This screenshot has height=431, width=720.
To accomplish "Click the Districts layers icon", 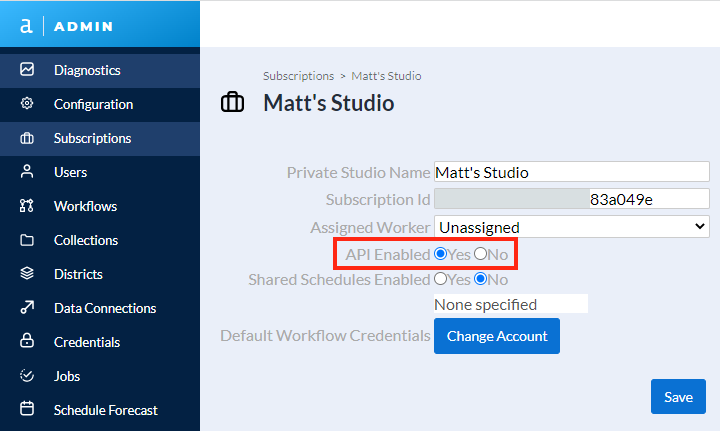I will 27,274.
